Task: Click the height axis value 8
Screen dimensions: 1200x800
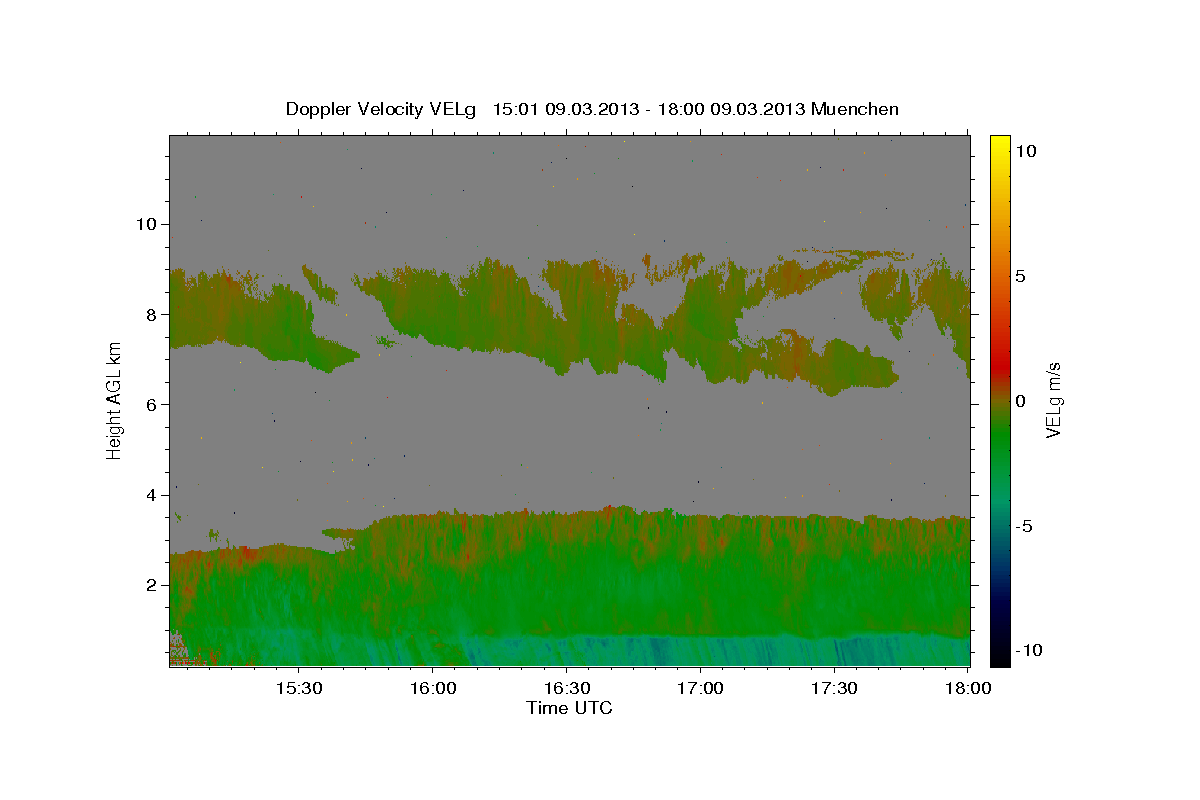Action: [149, 314]
